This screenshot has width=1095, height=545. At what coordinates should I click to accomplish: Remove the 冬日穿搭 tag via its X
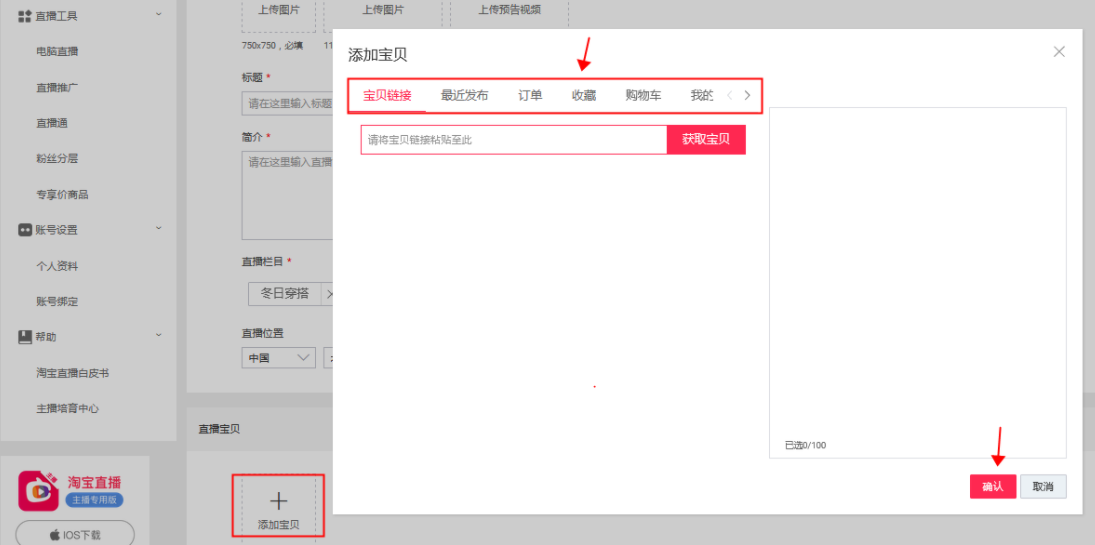pyautogui.click(x=328, y=294)
